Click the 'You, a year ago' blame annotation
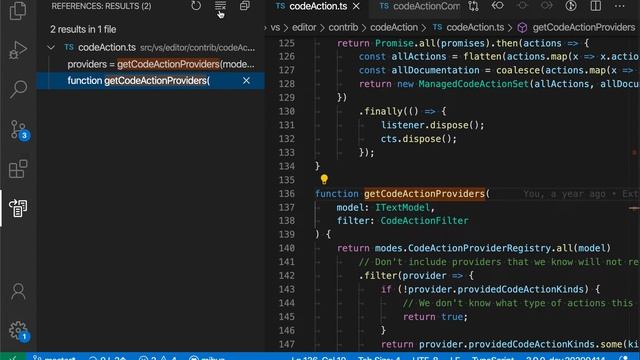 point(564,194)
